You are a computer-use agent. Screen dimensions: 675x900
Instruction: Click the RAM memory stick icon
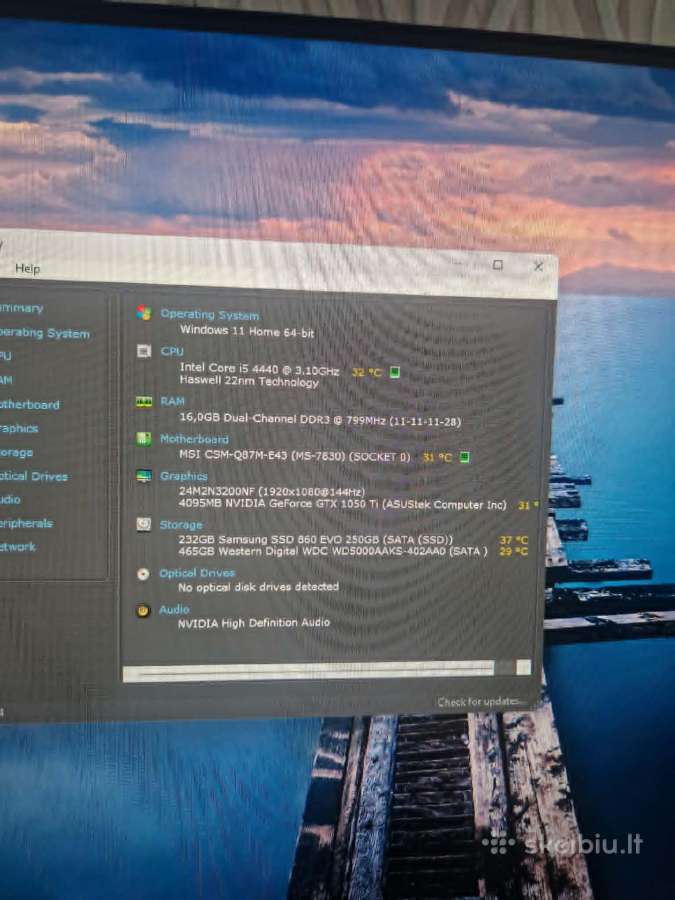point(143,402)
